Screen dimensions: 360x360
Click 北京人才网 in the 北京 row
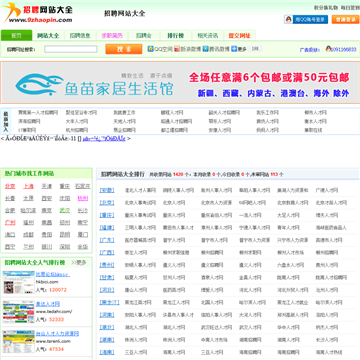pos(174,203)
